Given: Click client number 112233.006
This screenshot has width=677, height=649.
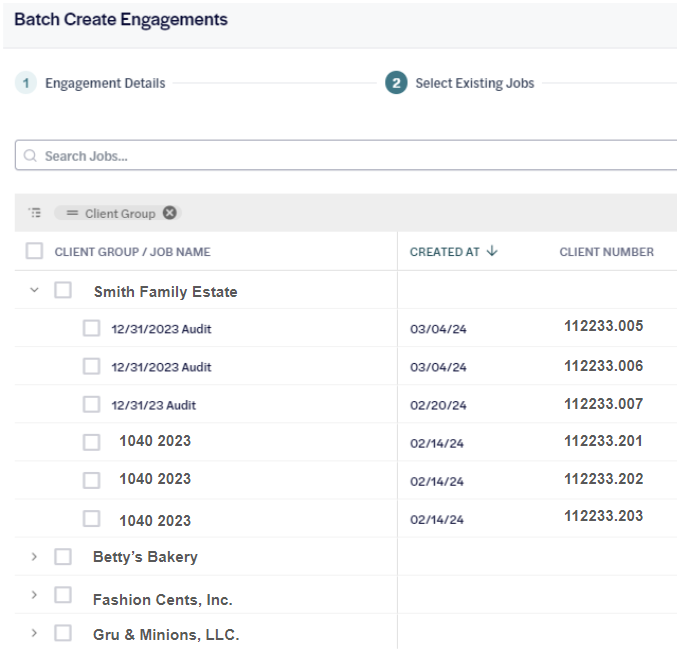Looking at the screenshot, I should 603,366.
